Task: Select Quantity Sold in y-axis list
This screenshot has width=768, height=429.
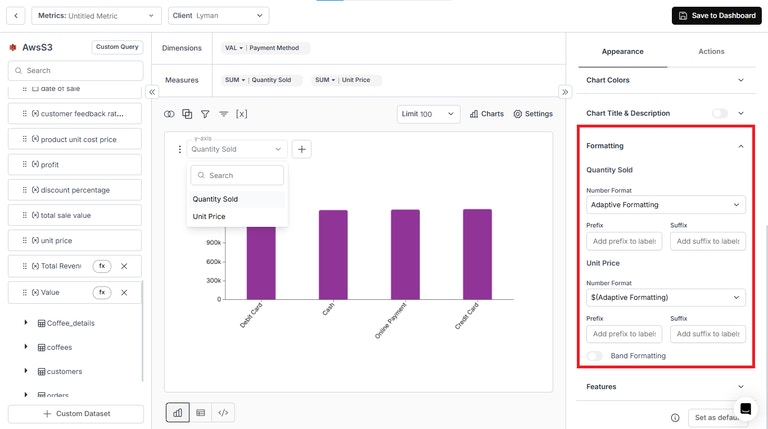Action: click(x=237, y=199)
